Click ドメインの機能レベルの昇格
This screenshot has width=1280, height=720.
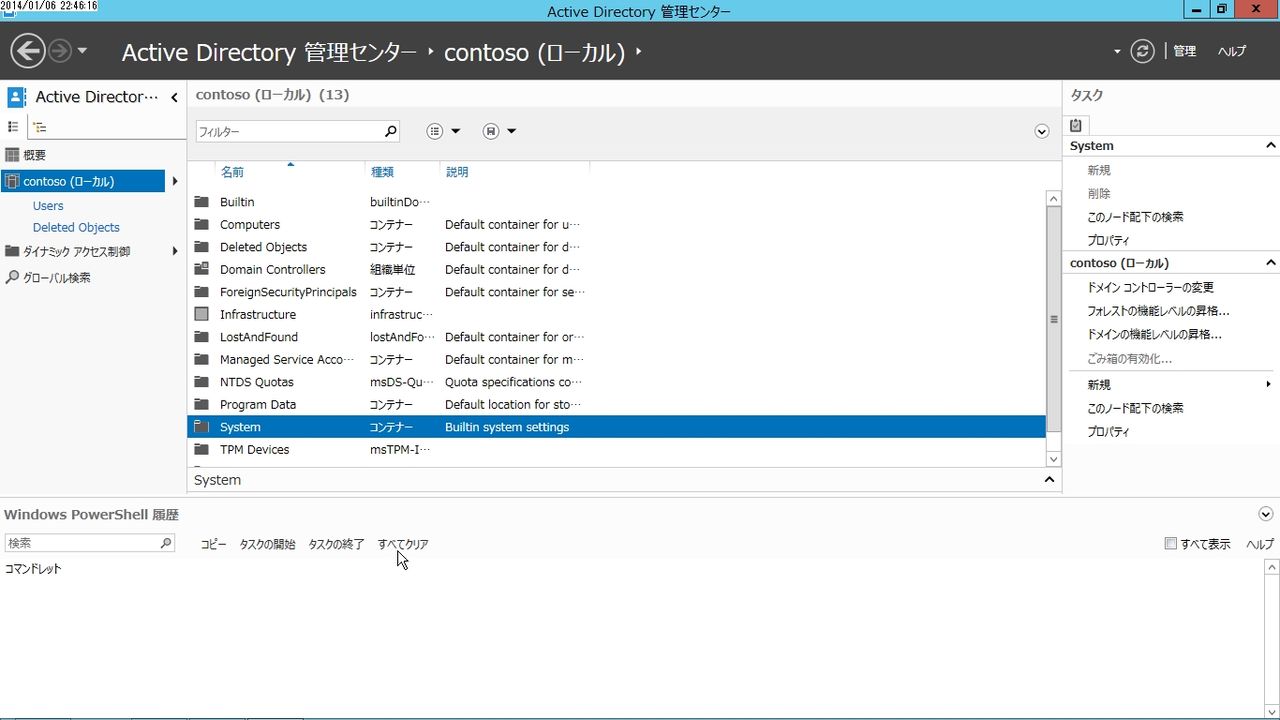click(1154, 335)
